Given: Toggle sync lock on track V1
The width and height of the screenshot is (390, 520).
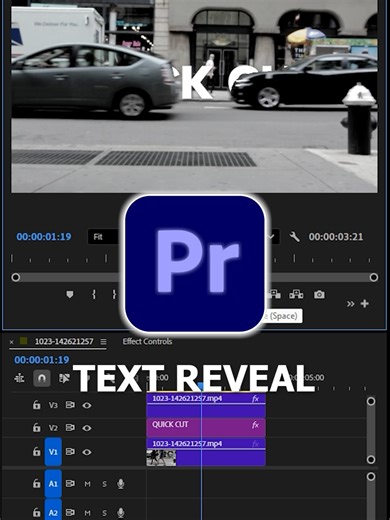Looking at the screenshot, I should pos(70,452).
